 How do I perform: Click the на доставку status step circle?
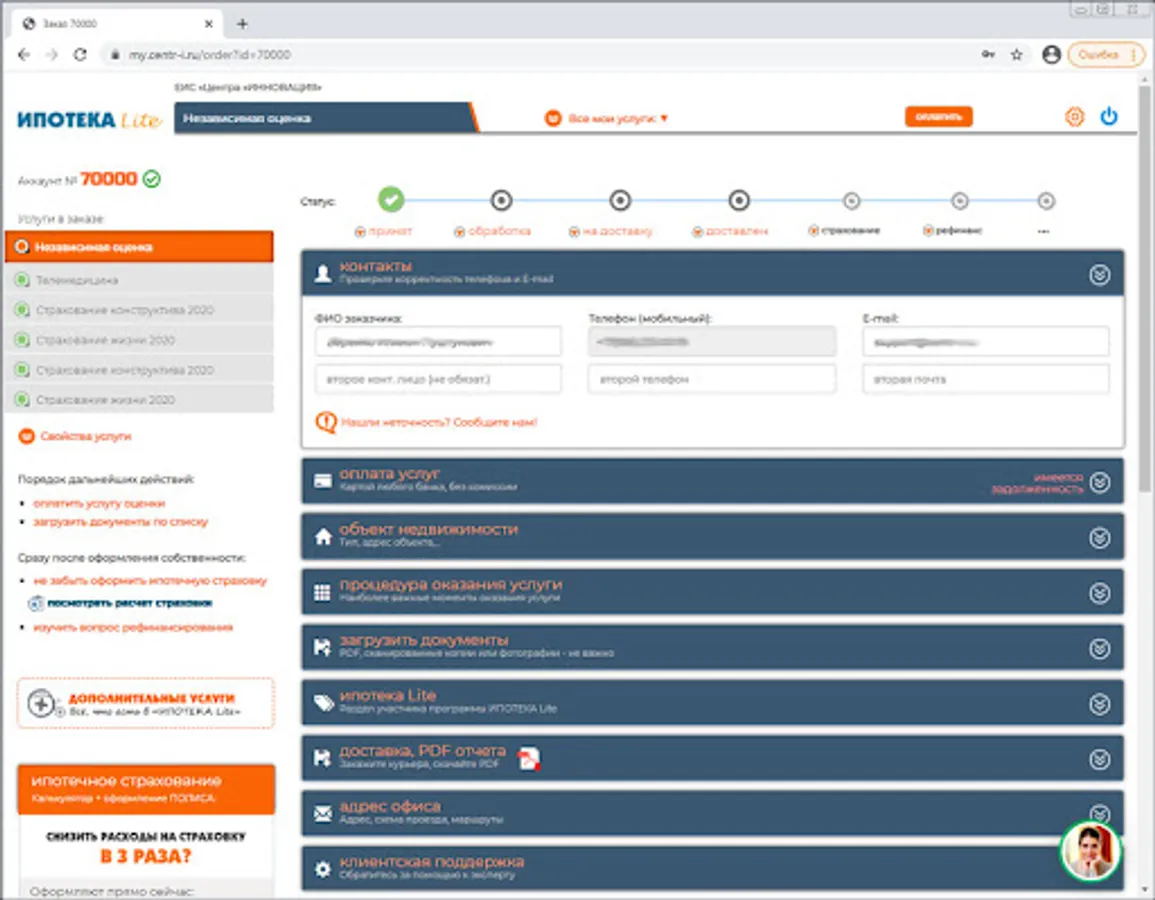tap(620, 200)
